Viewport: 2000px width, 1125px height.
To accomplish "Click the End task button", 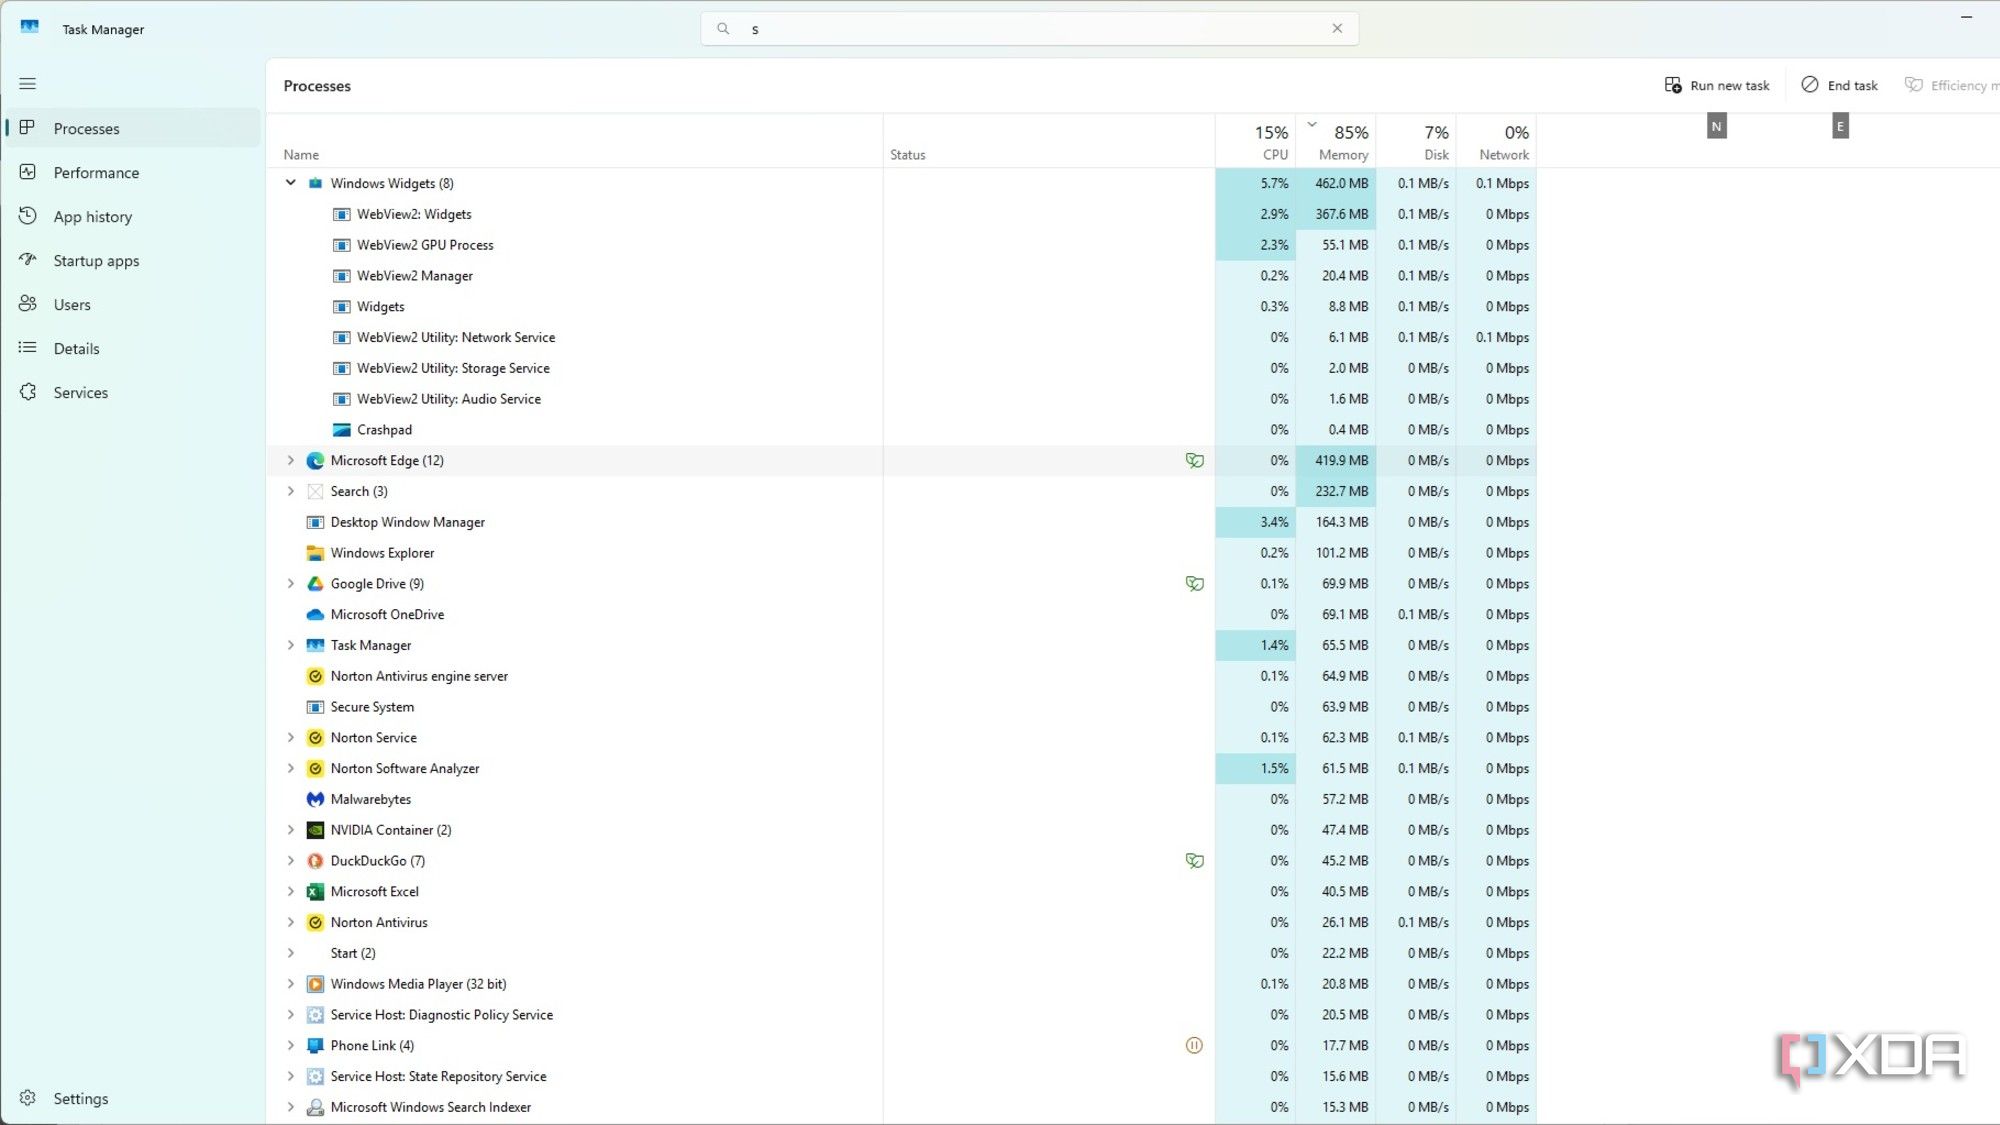I will point(1839,85).
